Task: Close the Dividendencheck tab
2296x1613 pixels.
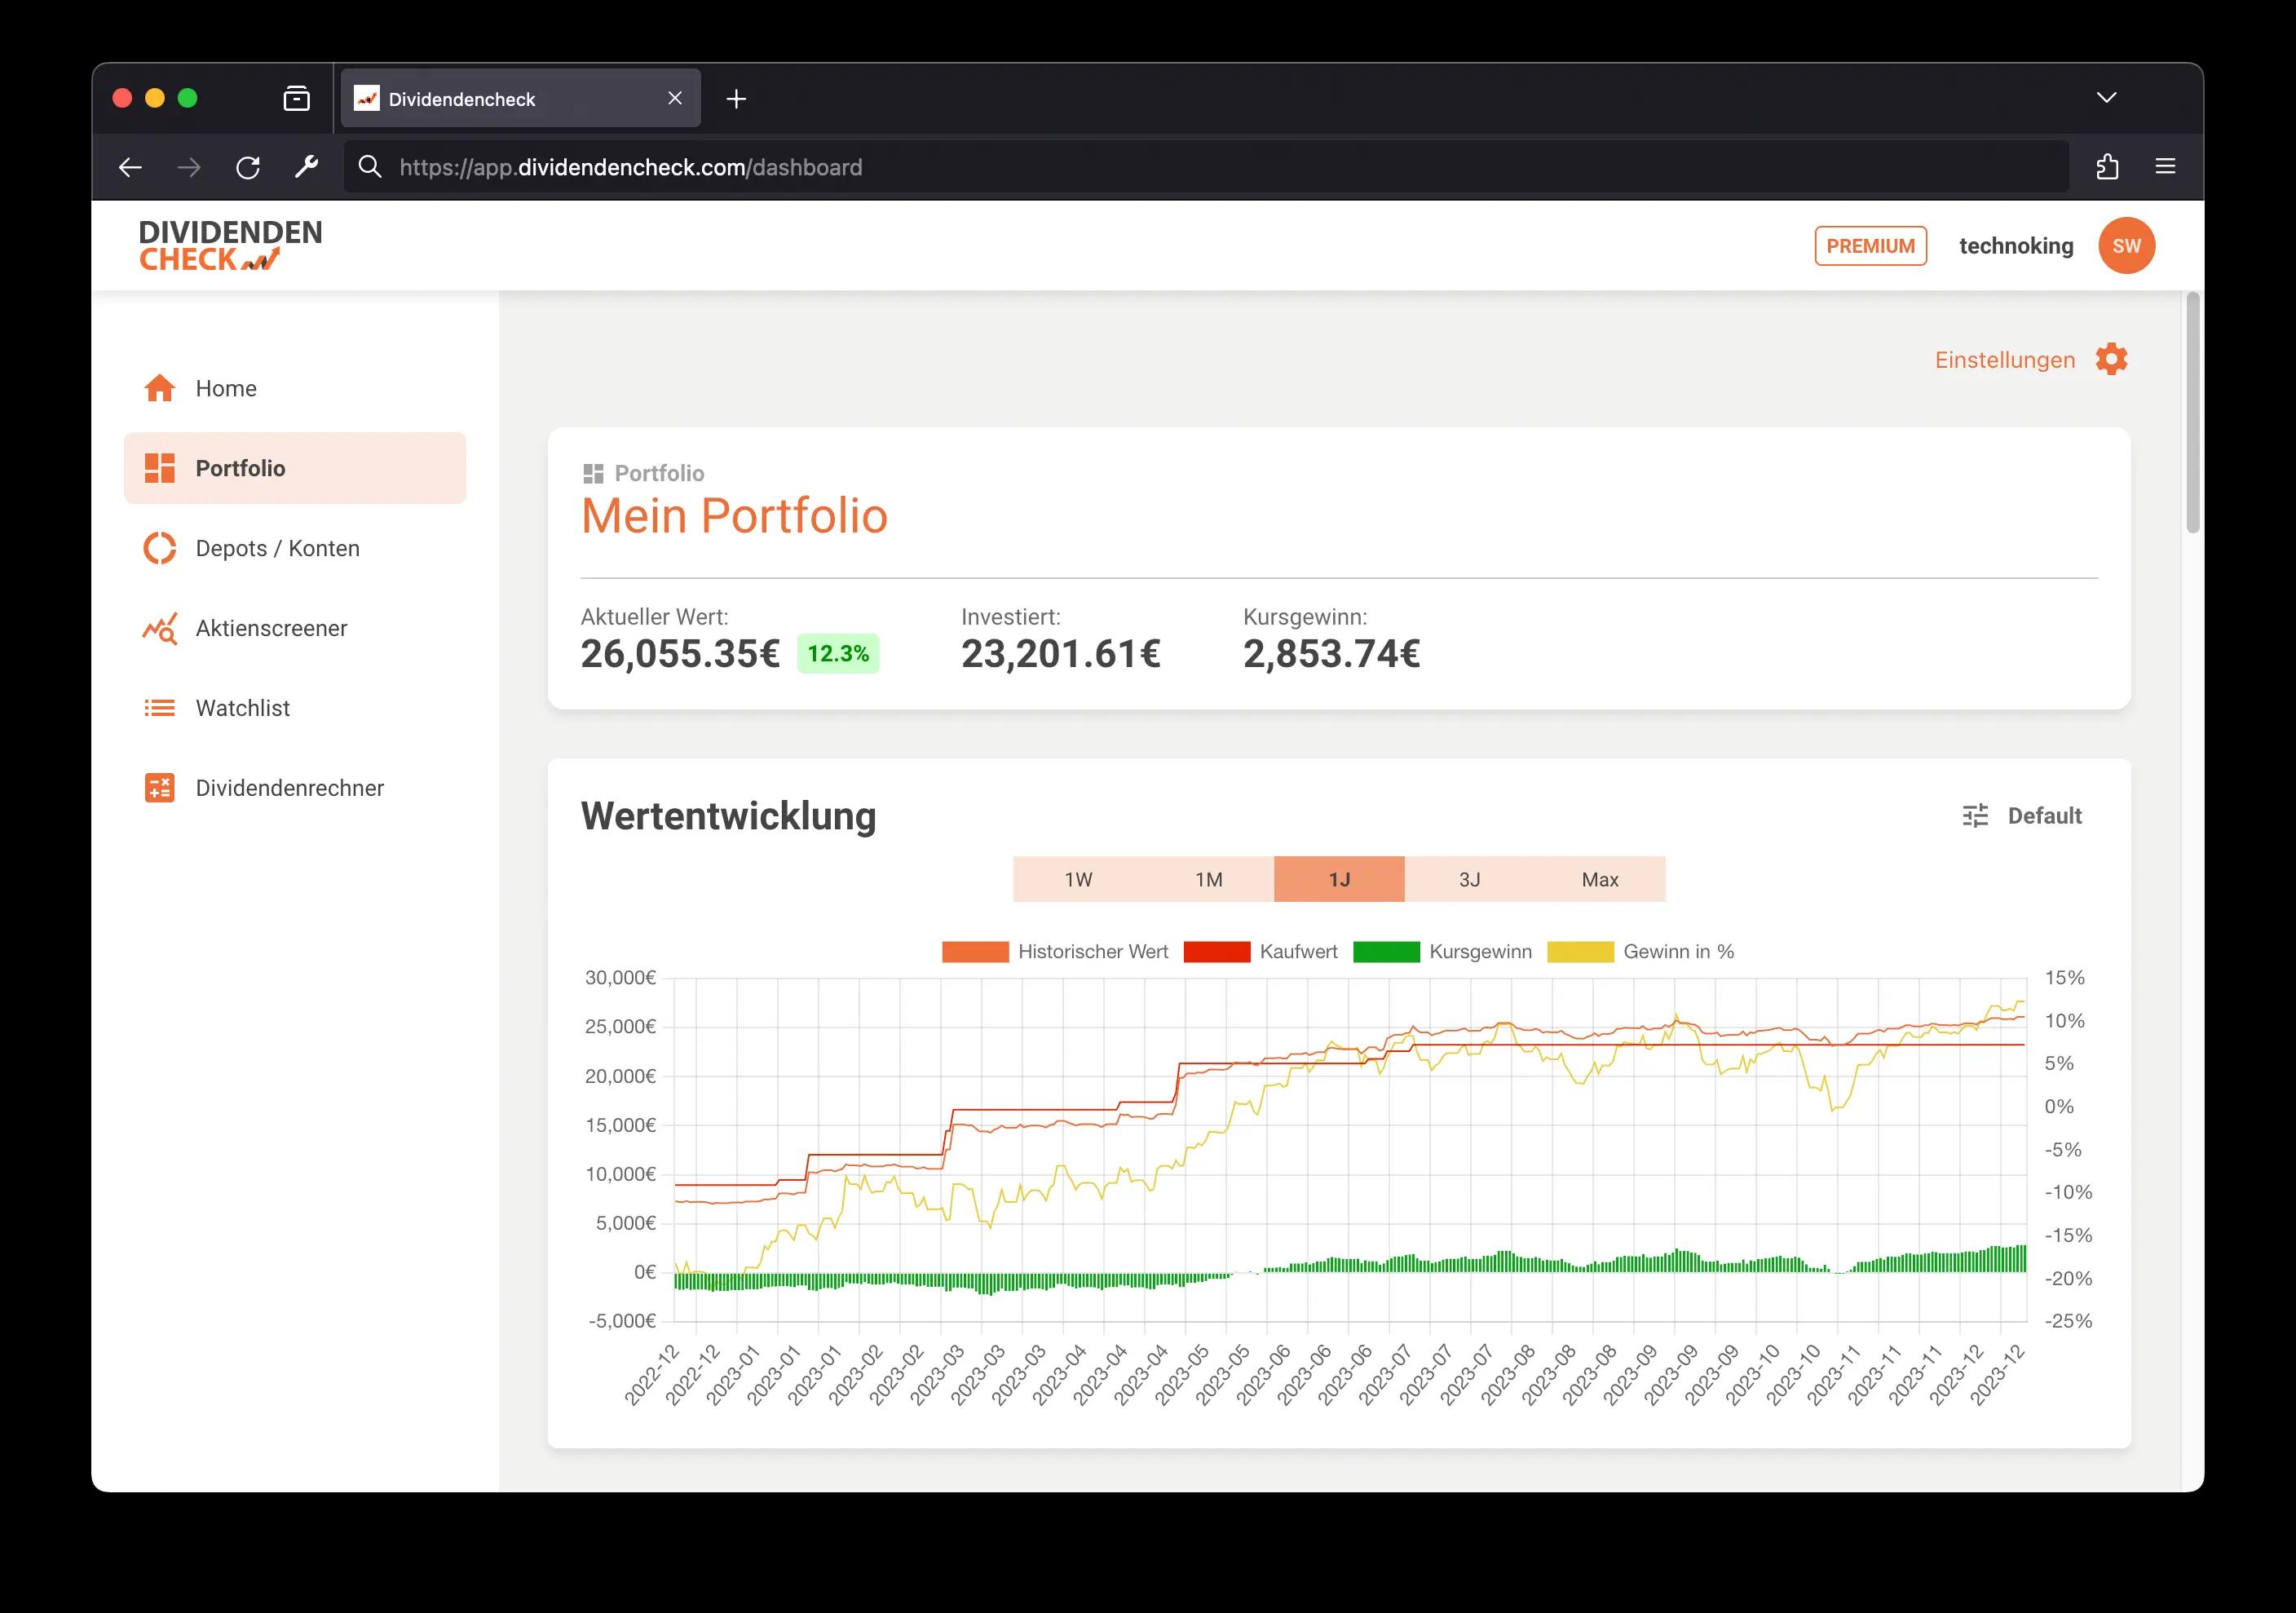Action: point(675,98)
